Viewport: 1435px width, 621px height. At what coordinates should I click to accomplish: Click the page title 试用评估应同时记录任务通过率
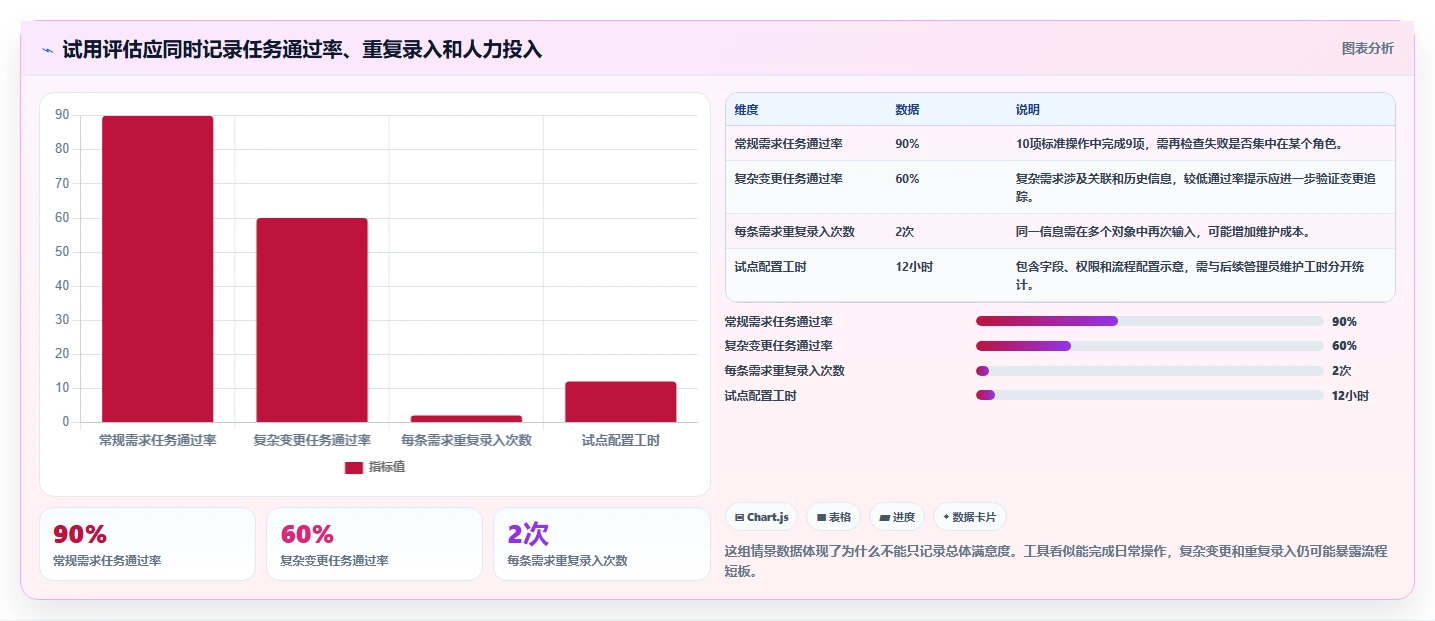tap(302, 50)
